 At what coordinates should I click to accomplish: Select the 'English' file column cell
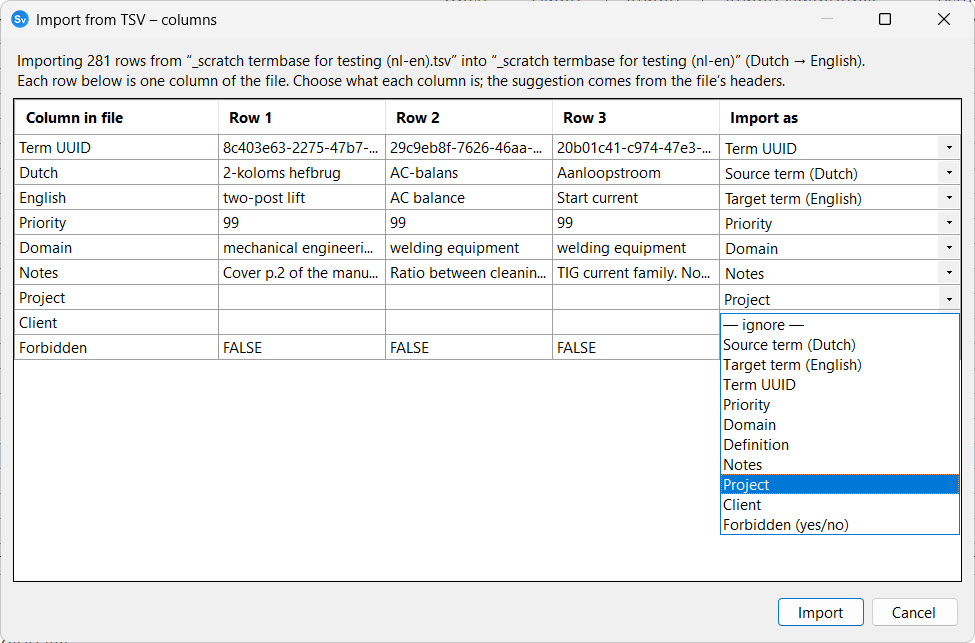pos(116,198)
